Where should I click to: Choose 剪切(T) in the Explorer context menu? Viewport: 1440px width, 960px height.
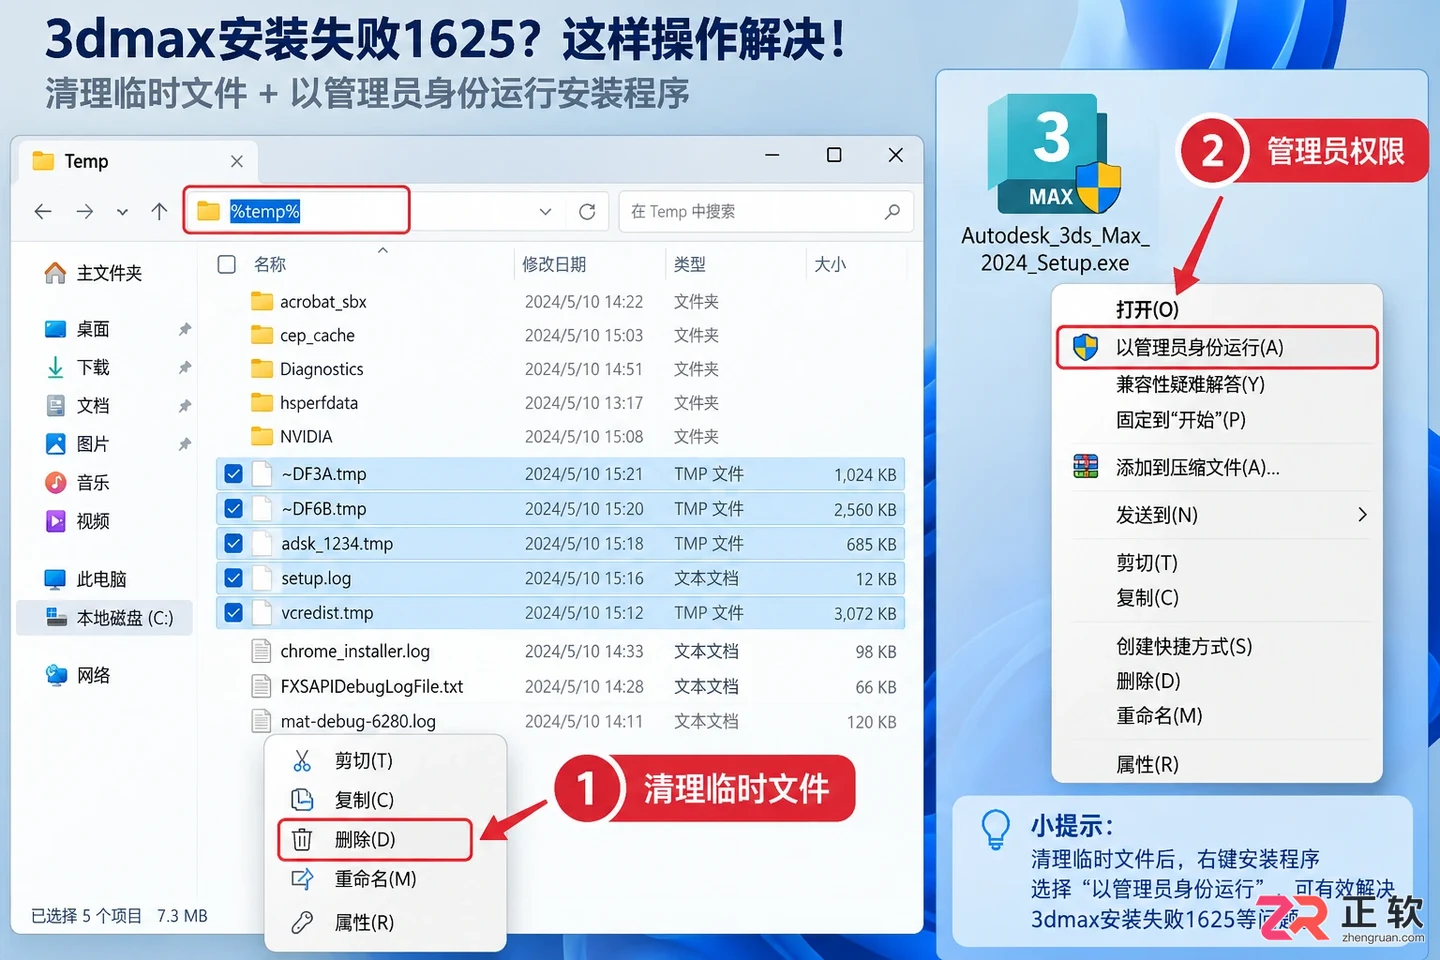click(385, 761)
